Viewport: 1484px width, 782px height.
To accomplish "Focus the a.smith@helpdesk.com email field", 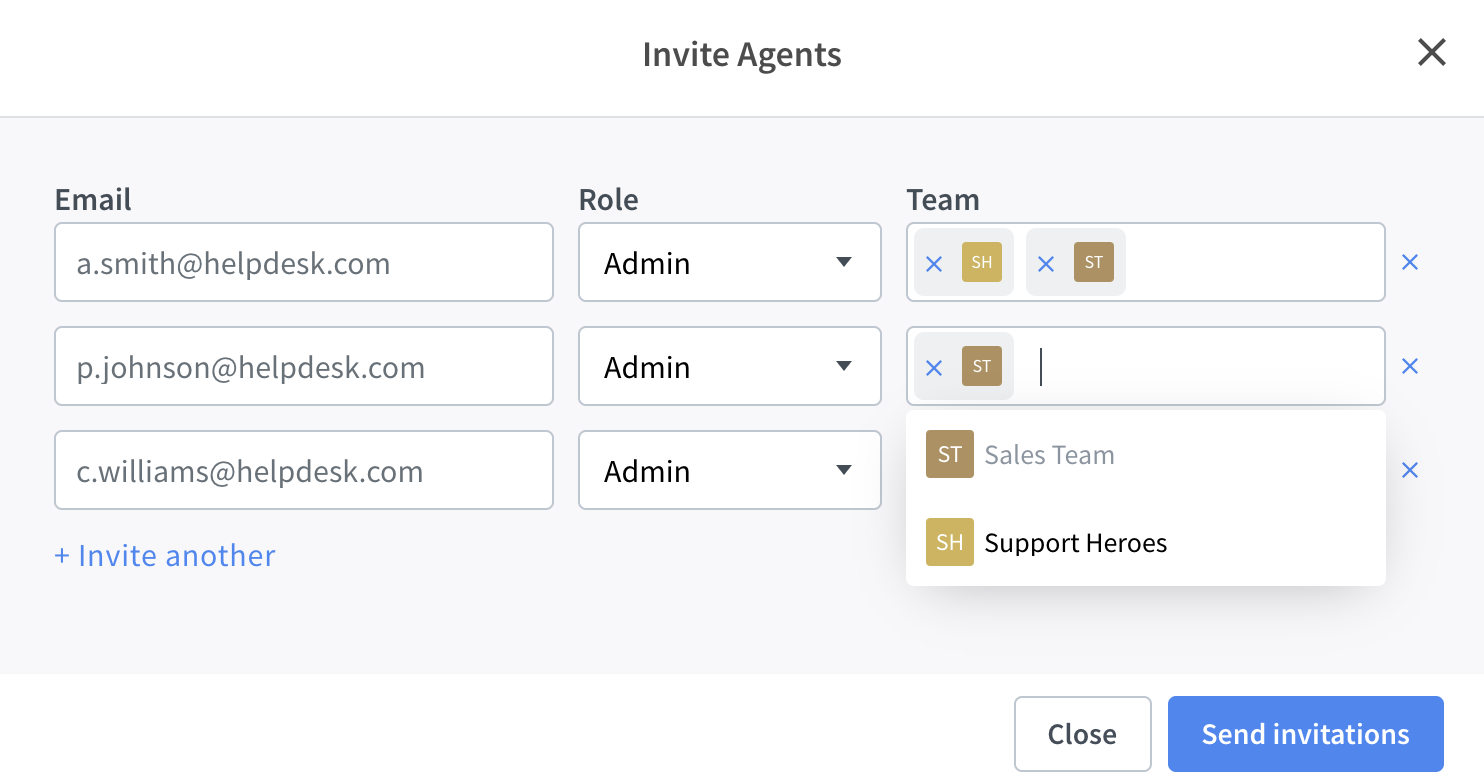I will pos(304,262).
